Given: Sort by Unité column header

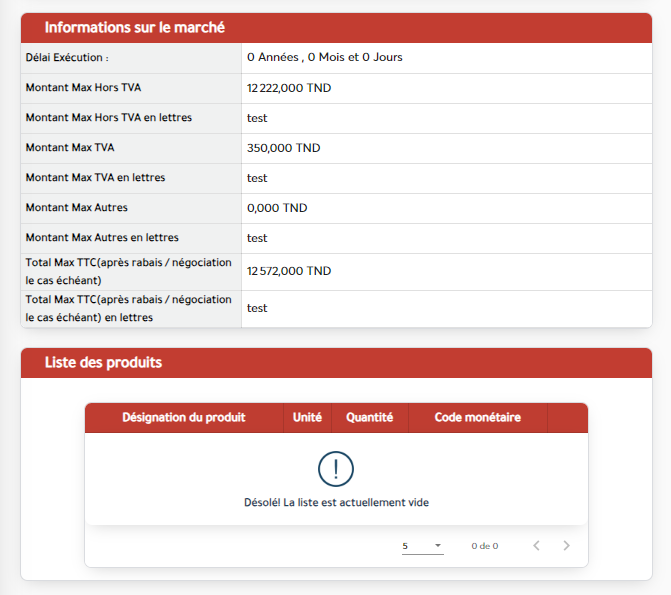Looking at the screenshot, I should 307,418.
